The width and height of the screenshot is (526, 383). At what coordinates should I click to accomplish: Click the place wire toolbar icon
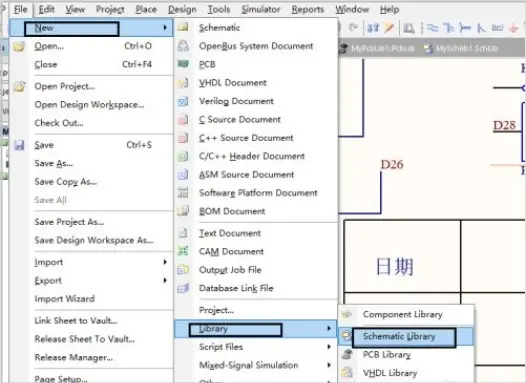click(x=432, y=28)
